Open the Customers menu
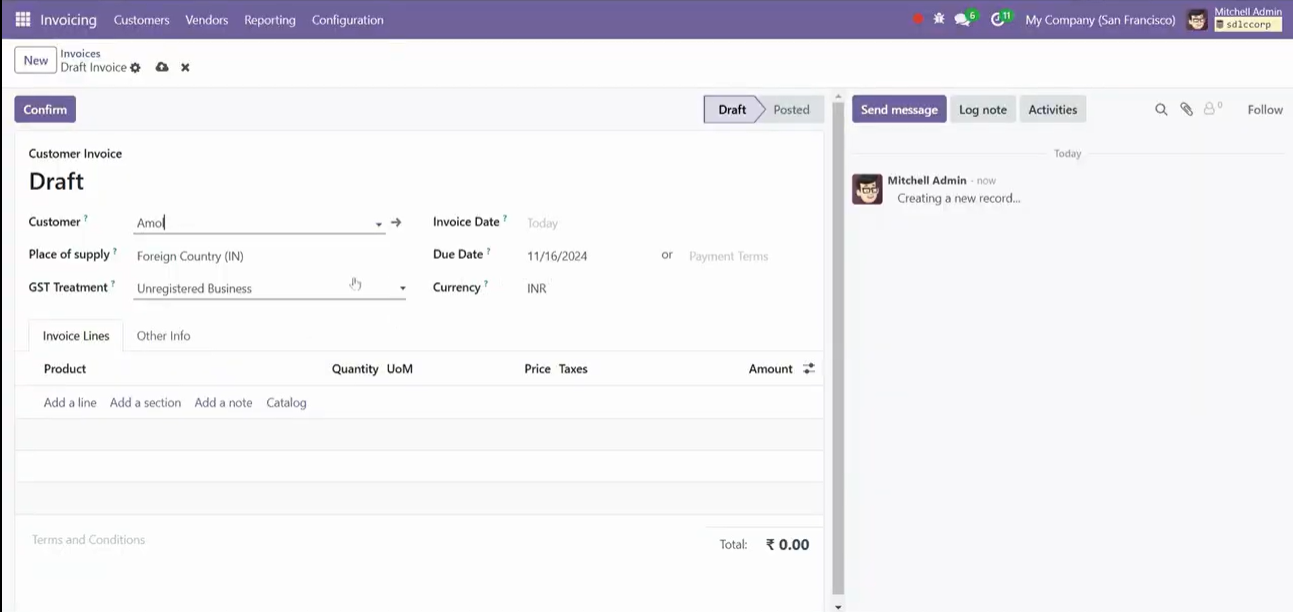Image resolution: width=1293 pixels, height=612 pixels. click(x=141, y=20)
